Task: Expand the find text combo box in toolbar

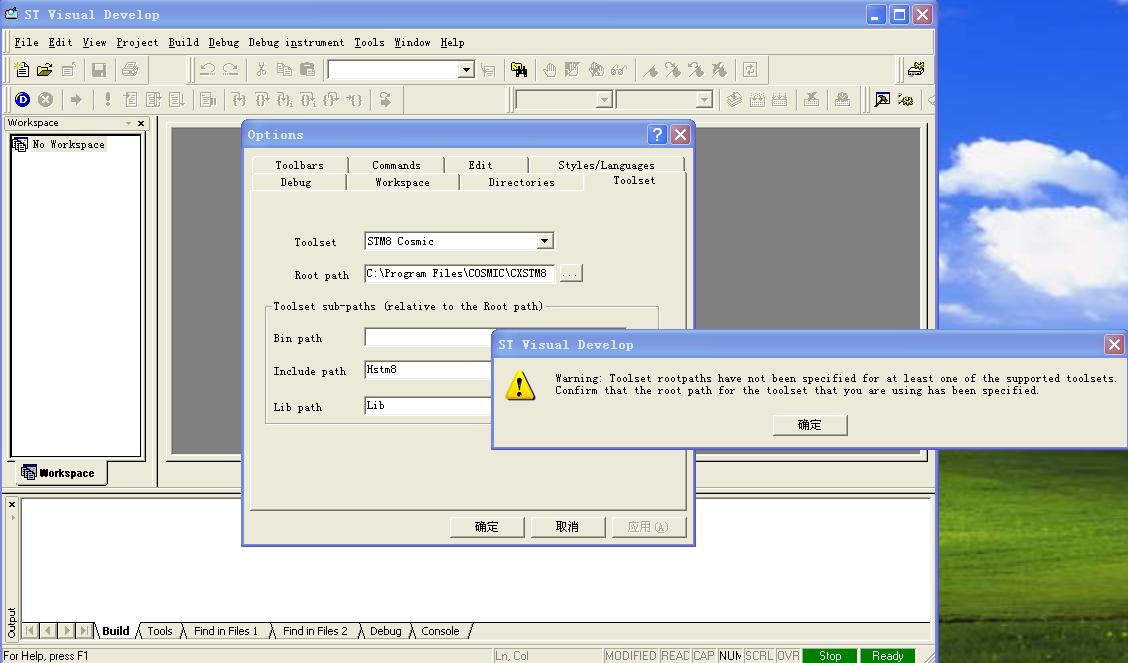Action: [466, 70]
